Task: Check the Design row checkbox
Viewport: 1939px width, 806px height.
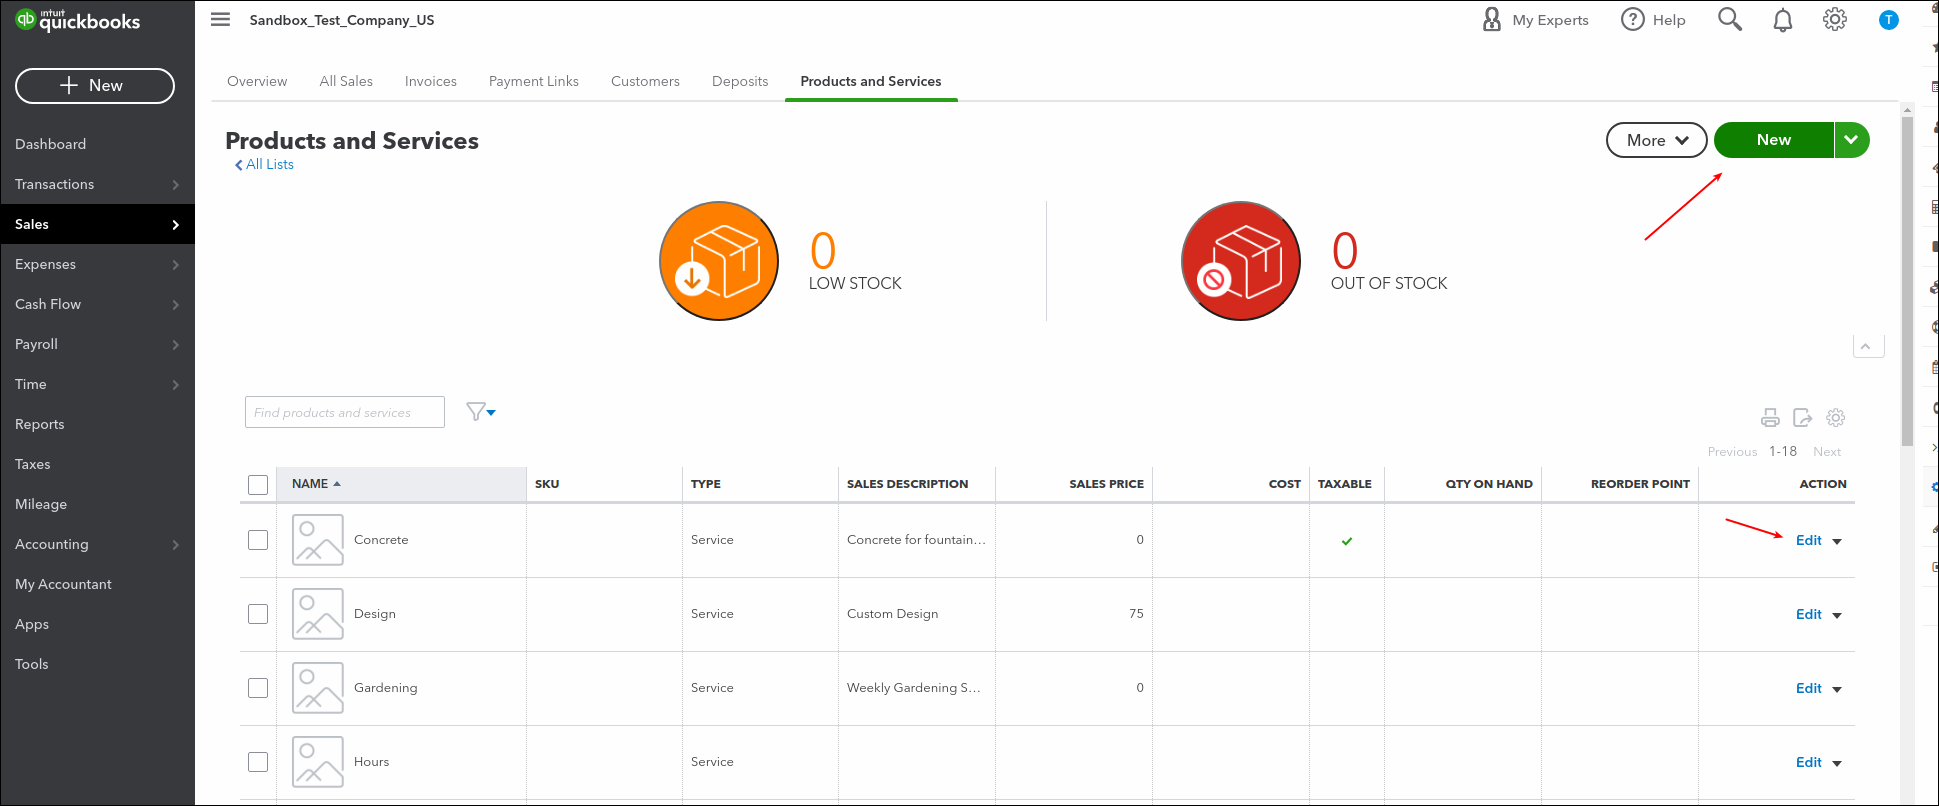Action: 258,614
